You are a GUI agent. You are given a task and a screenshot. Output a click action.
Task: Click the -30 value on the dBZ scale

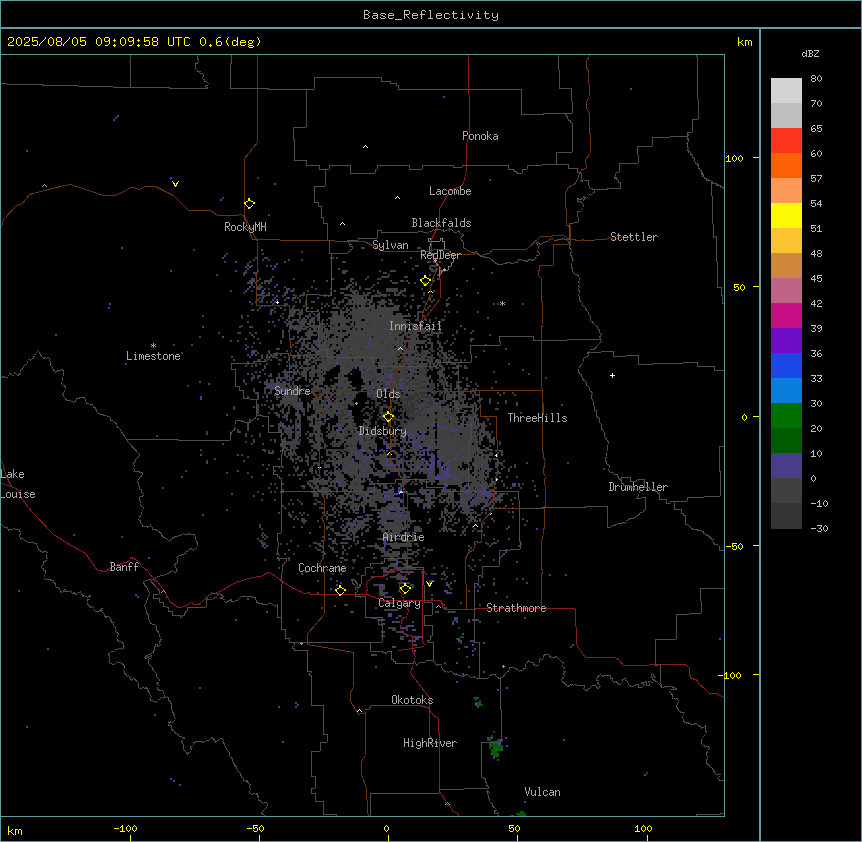coord(819,529)
